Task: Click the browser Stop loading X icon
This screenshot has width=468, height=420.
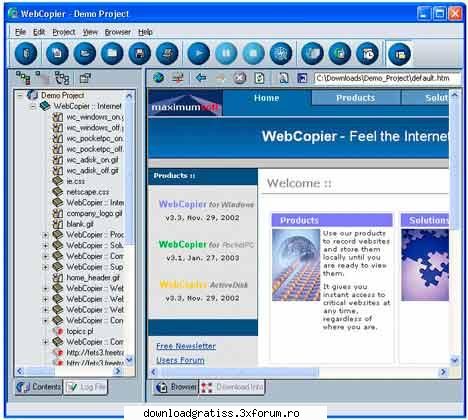Action: (x=239, y=78)
